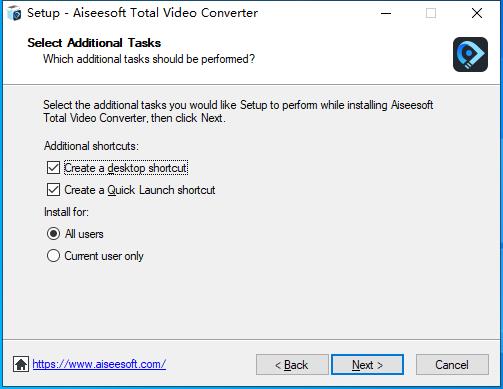Cancel the setup wizard

point(452,365)
